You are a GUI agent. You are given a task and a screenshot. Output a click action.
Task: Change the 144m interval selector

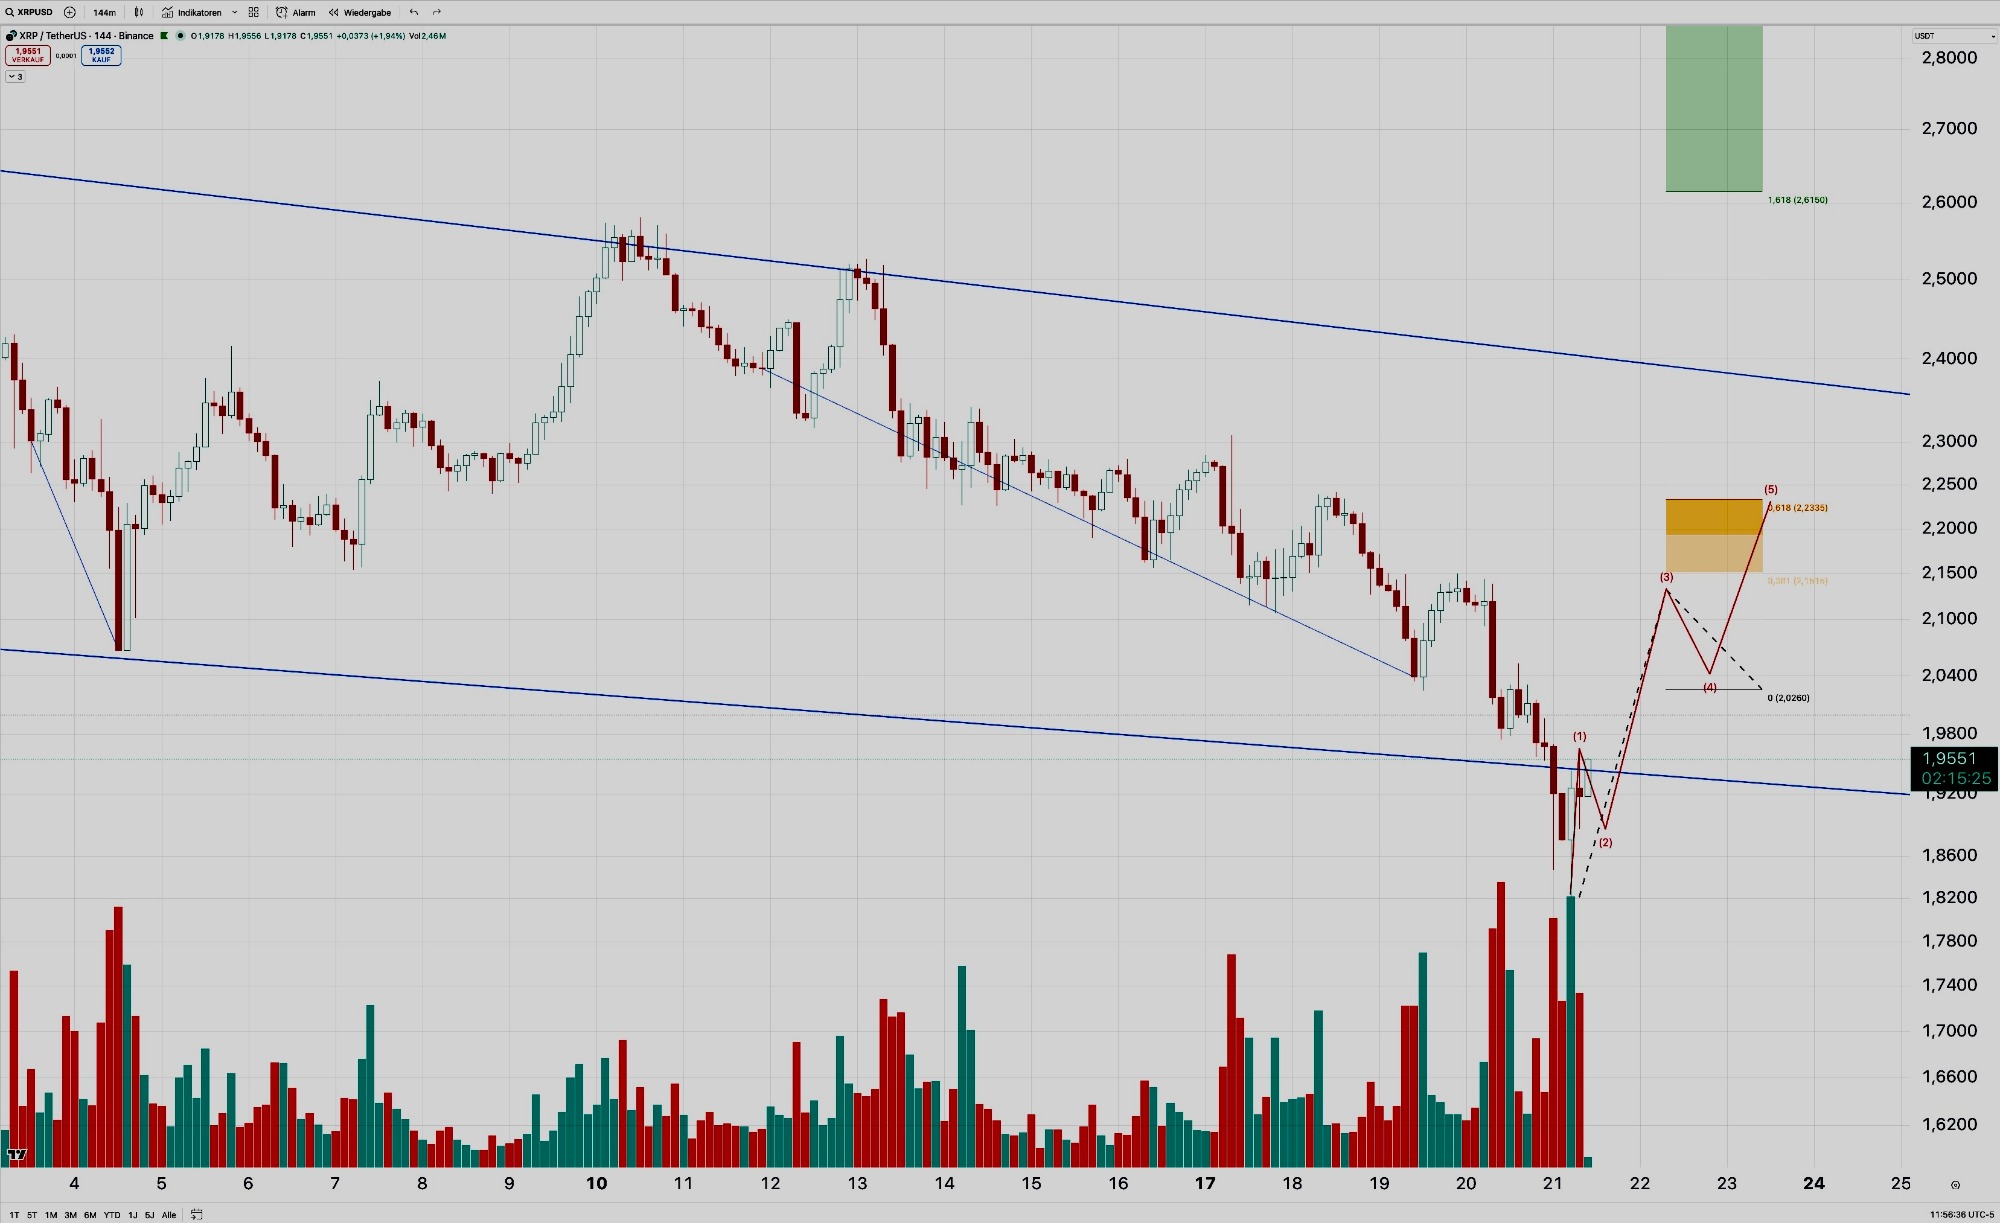click(104, 12)
